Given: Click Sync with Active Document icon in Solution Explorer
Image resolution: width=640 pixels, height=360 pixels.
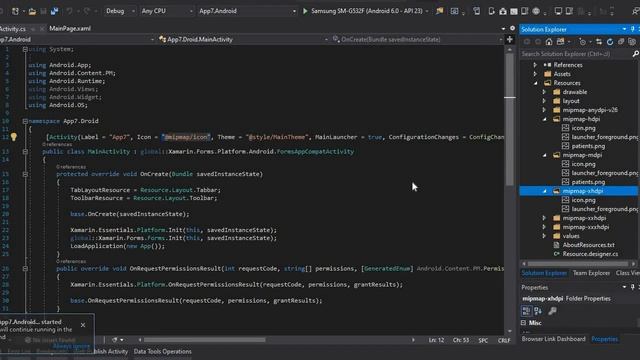Looking at the screenshot, I should (x=599, y=42).
